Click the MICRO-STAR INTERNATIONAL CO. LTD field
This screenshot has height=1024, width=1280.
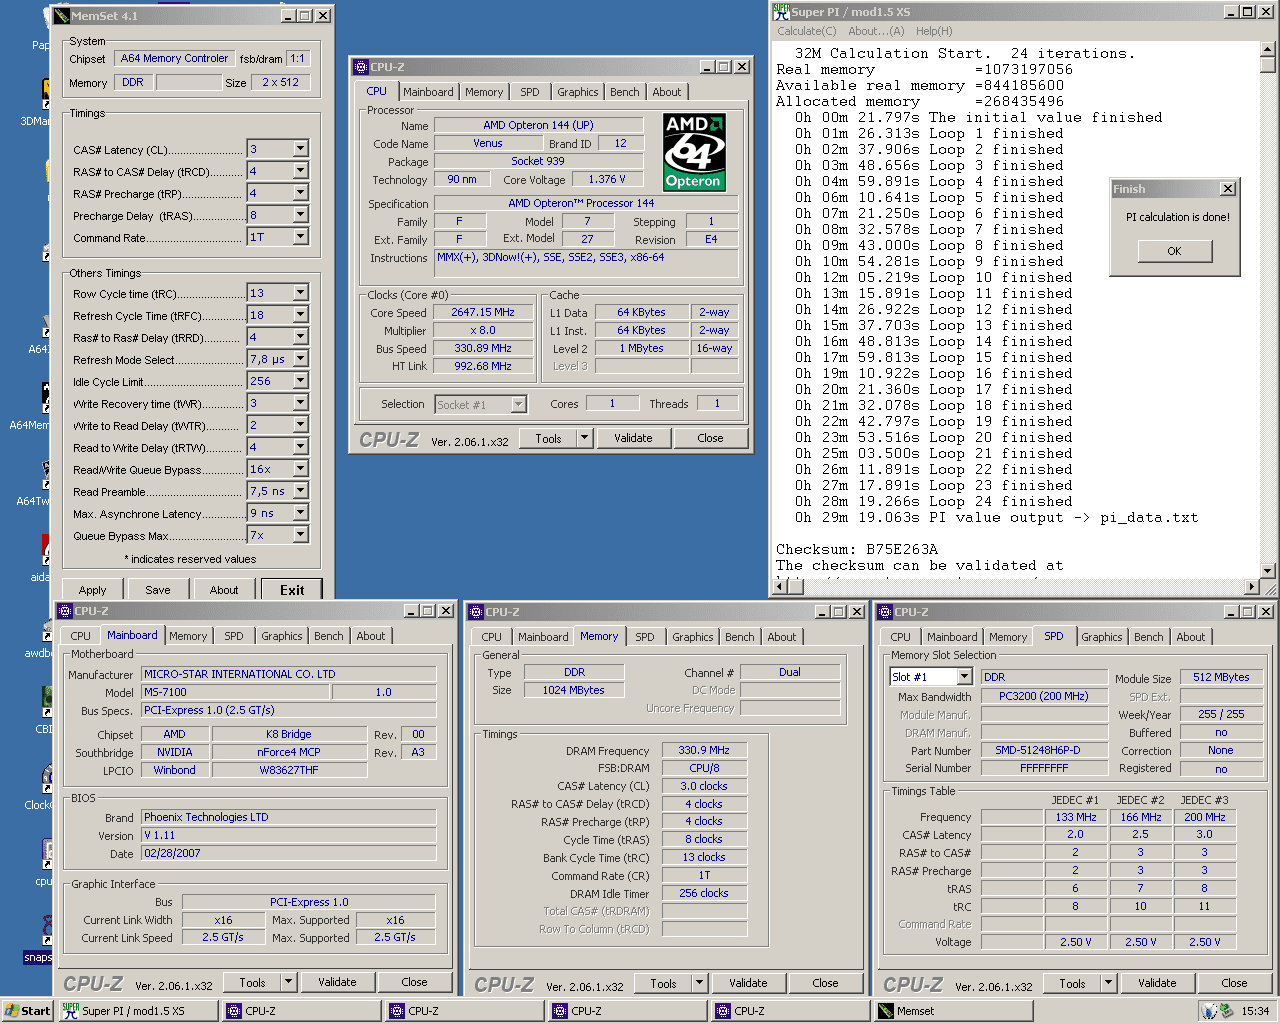click(288, 674)
